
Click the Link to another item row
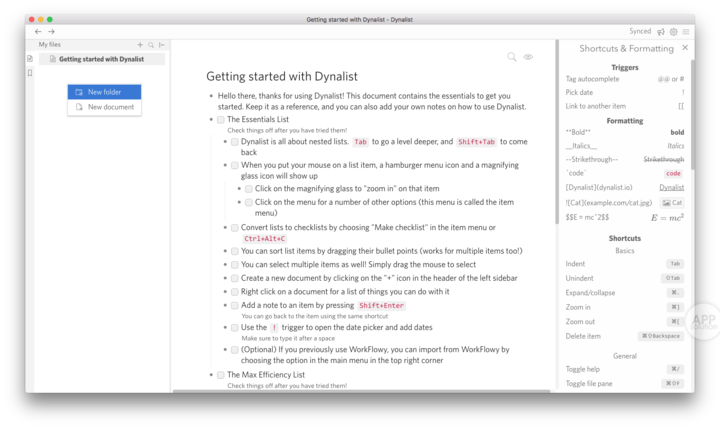625,106
